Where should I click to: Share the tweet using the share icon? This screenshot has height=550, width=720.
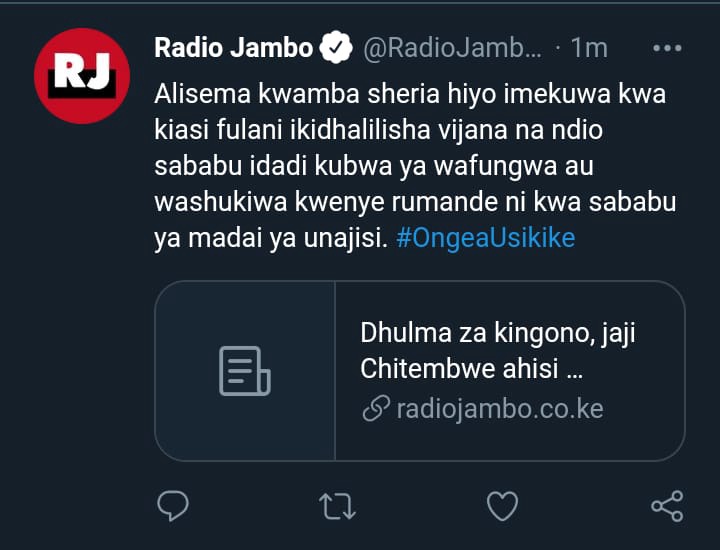[x=667, y=506]
